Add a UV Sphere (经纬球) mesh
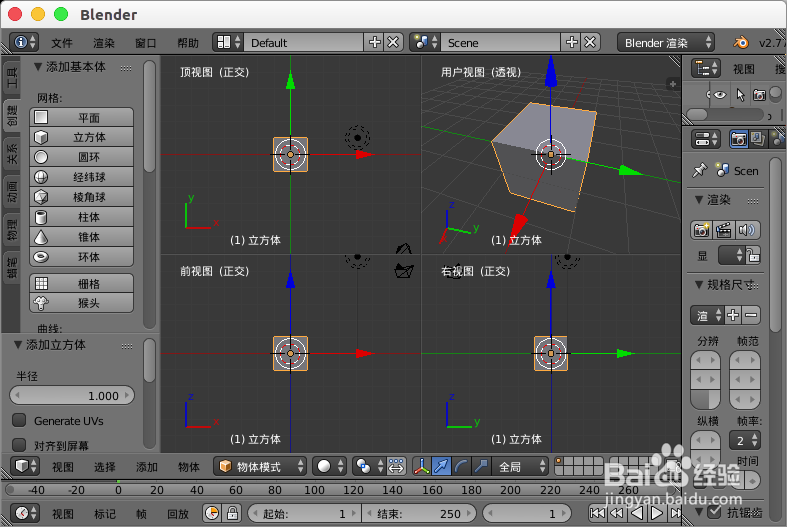The height and width of the screenshot is (527, 787). 82,177
